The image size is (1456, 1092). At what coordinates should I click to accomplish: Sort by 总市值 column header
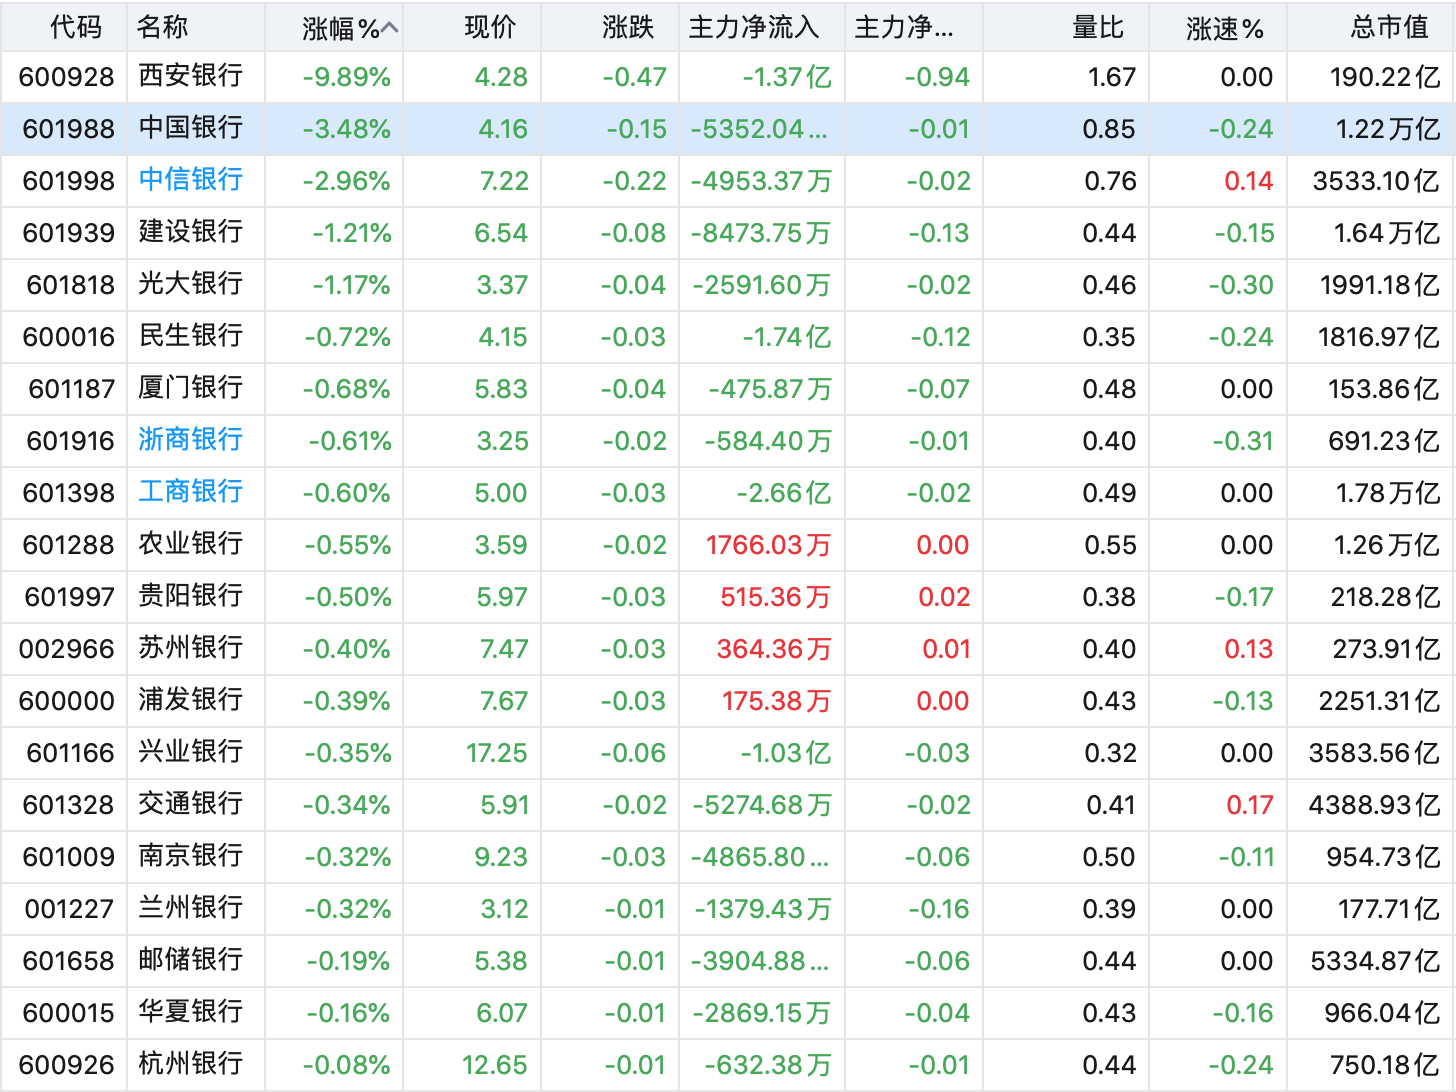pos(1389,27)
